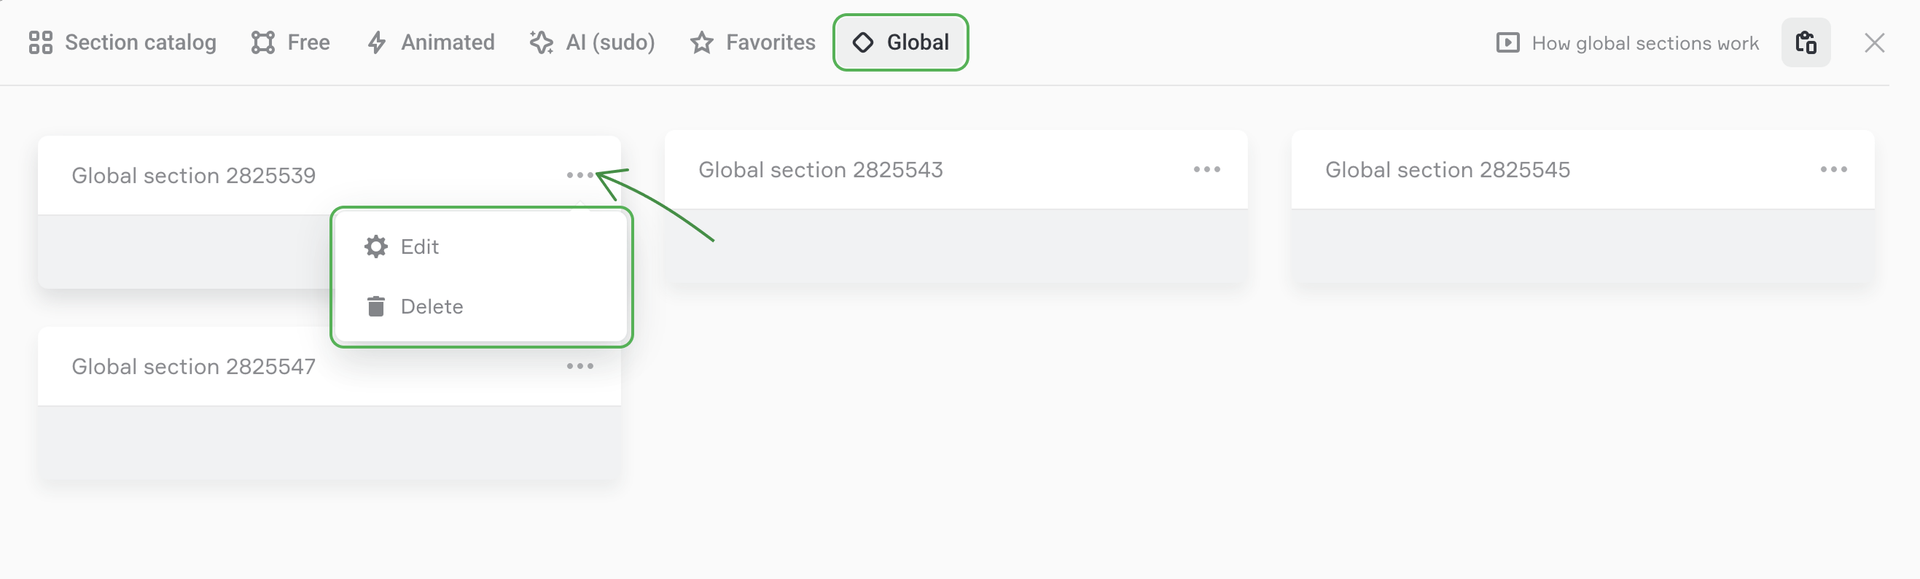Viewport: 1920px width, 579px height.
Task: Open three-dot menu for Global section 2825547
Action: pos(580,367)
